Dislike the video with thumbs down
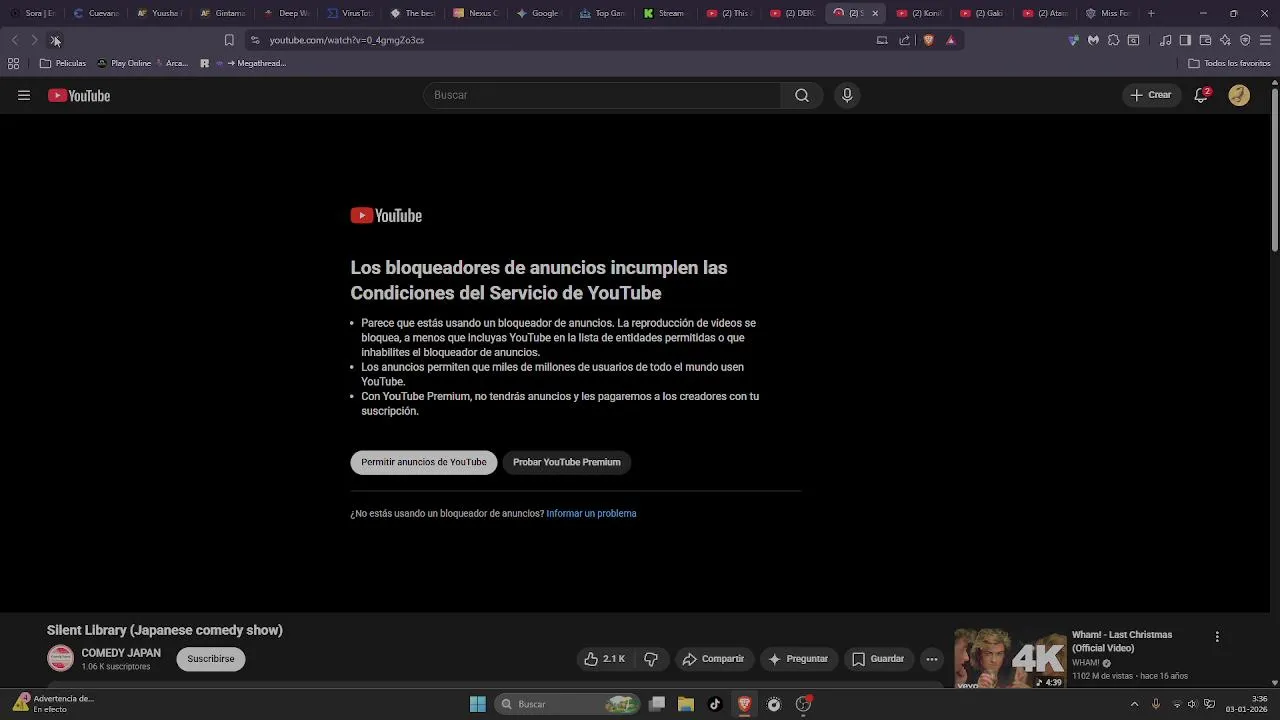 [x=651, y=659]
